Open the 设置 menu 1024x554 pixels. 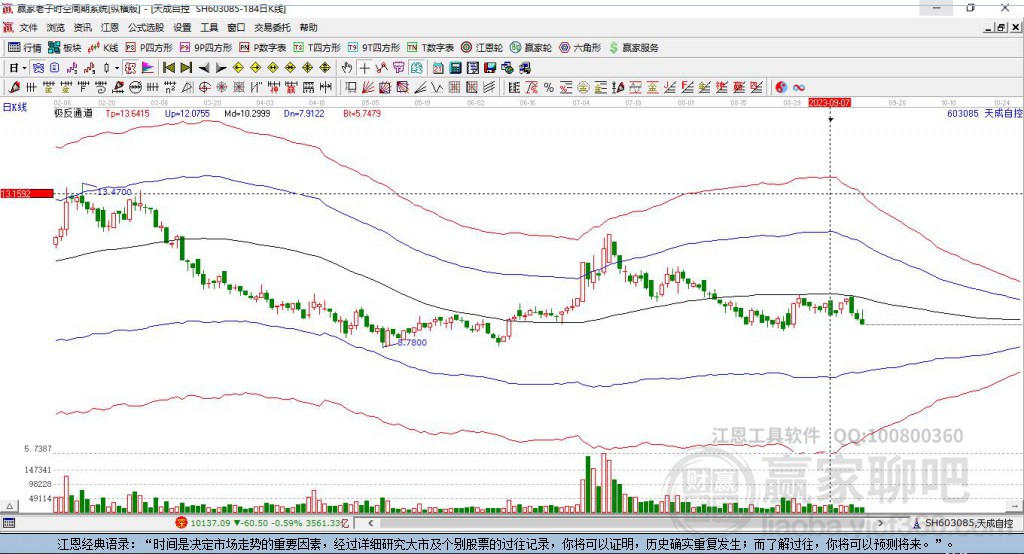pos(182,27)
